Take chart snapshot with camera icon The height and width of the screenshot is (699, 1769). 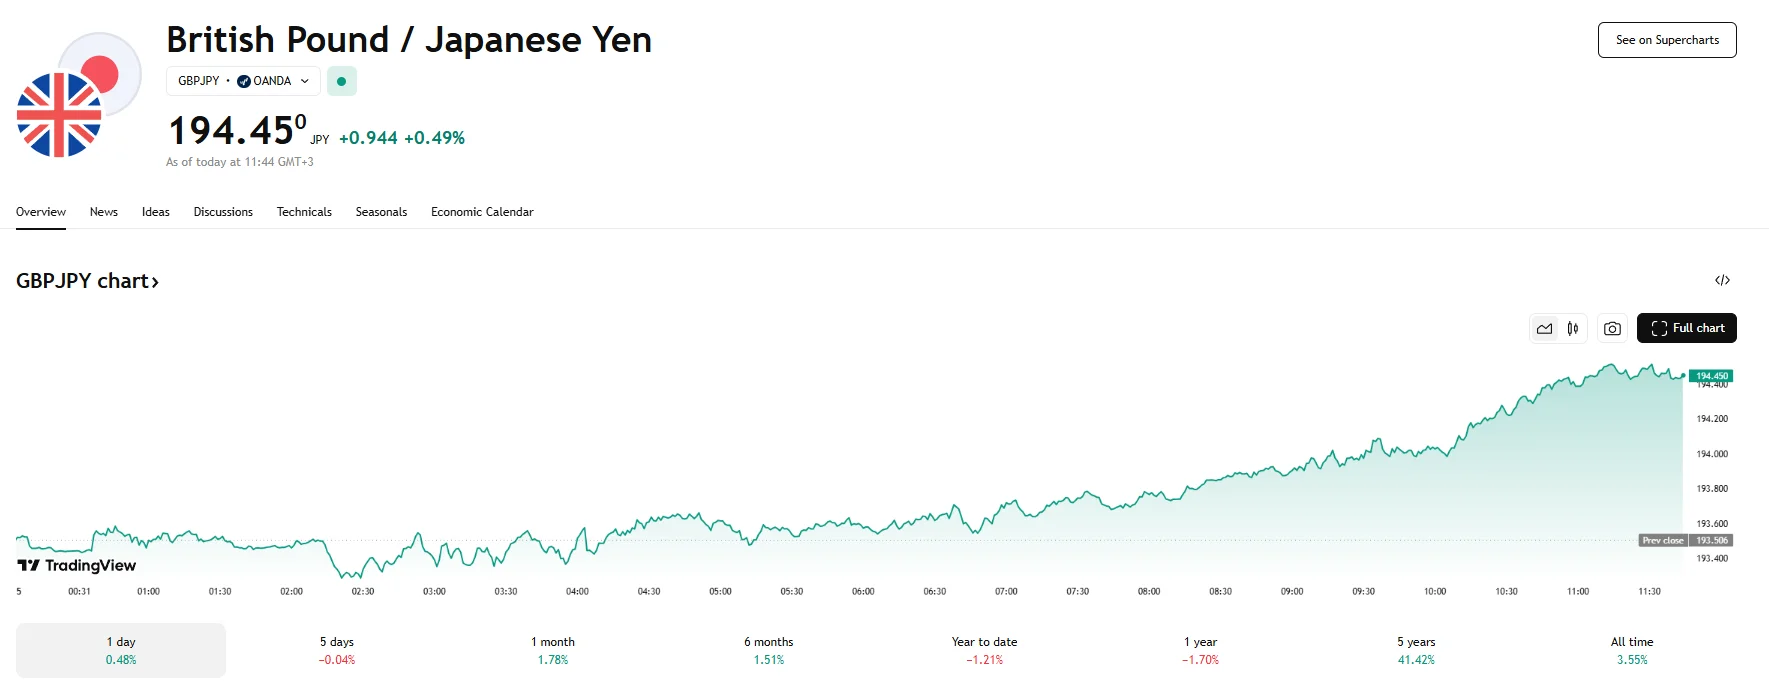[x=1612, y=328]
